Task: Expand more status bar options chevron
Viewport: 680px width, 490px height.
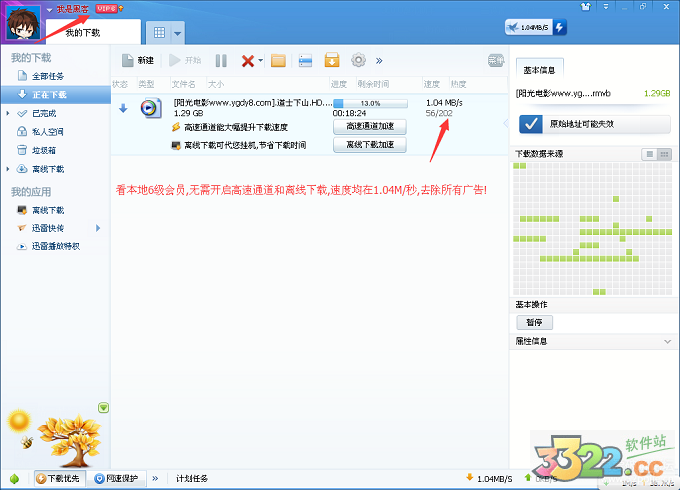Action: (155, 479)
